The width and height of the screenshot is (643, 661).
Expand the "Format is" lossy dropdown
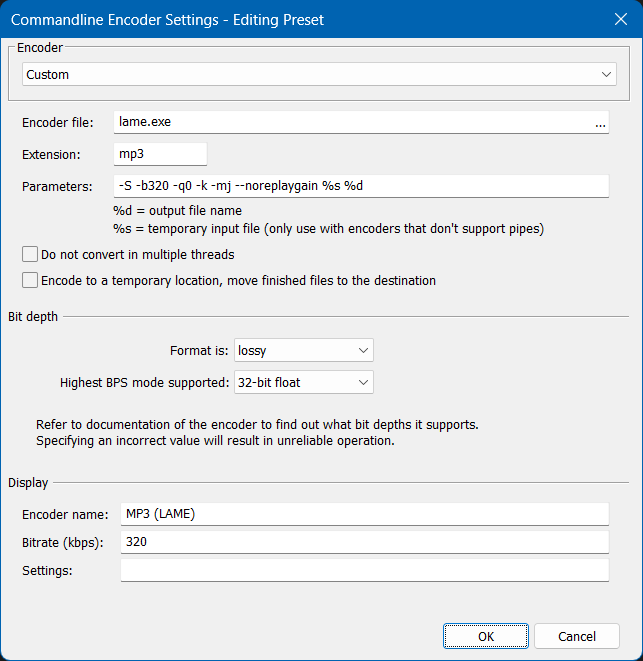click(x=303, y=350)
